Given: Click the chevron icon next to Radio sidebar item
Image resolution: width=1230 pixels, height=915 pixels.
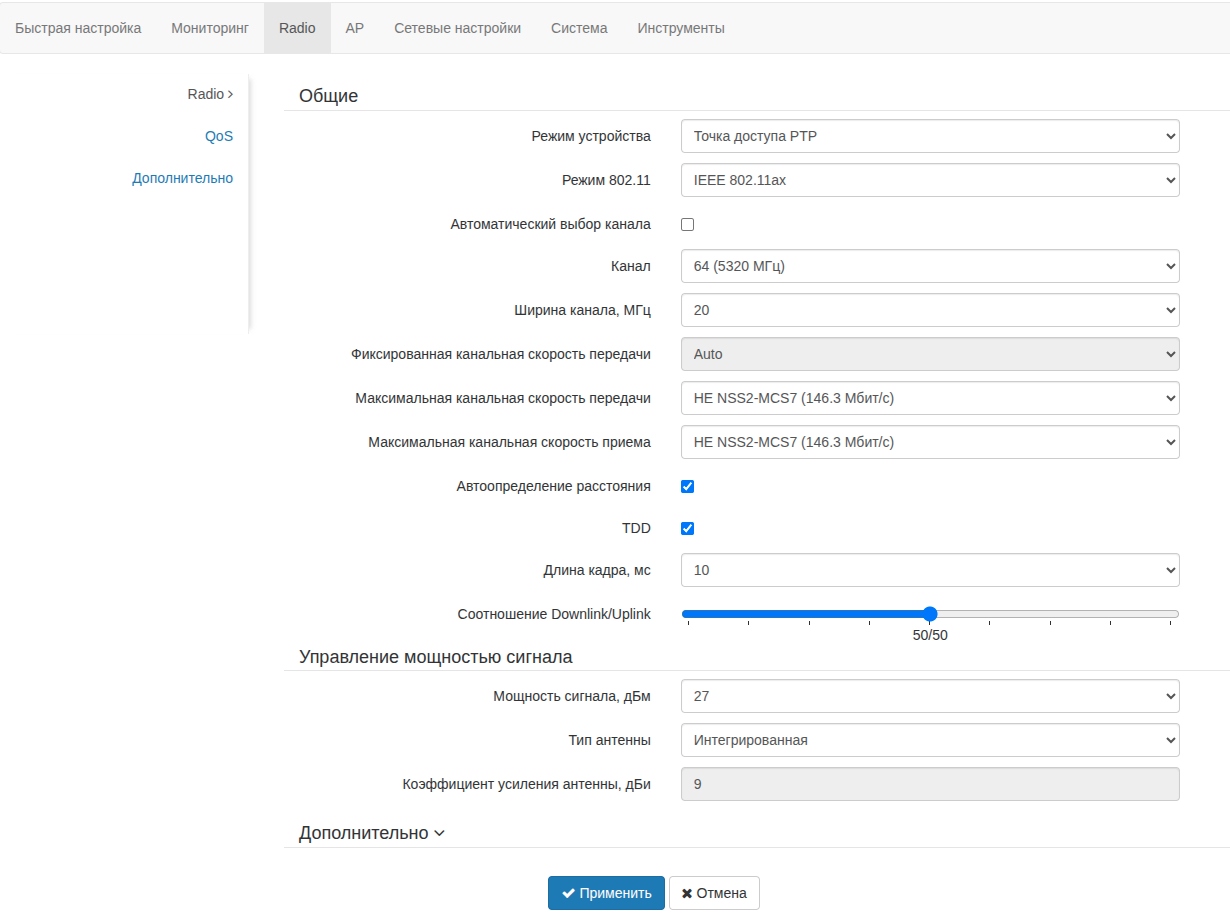Looking at the screenshot, I should pos(231,94).
